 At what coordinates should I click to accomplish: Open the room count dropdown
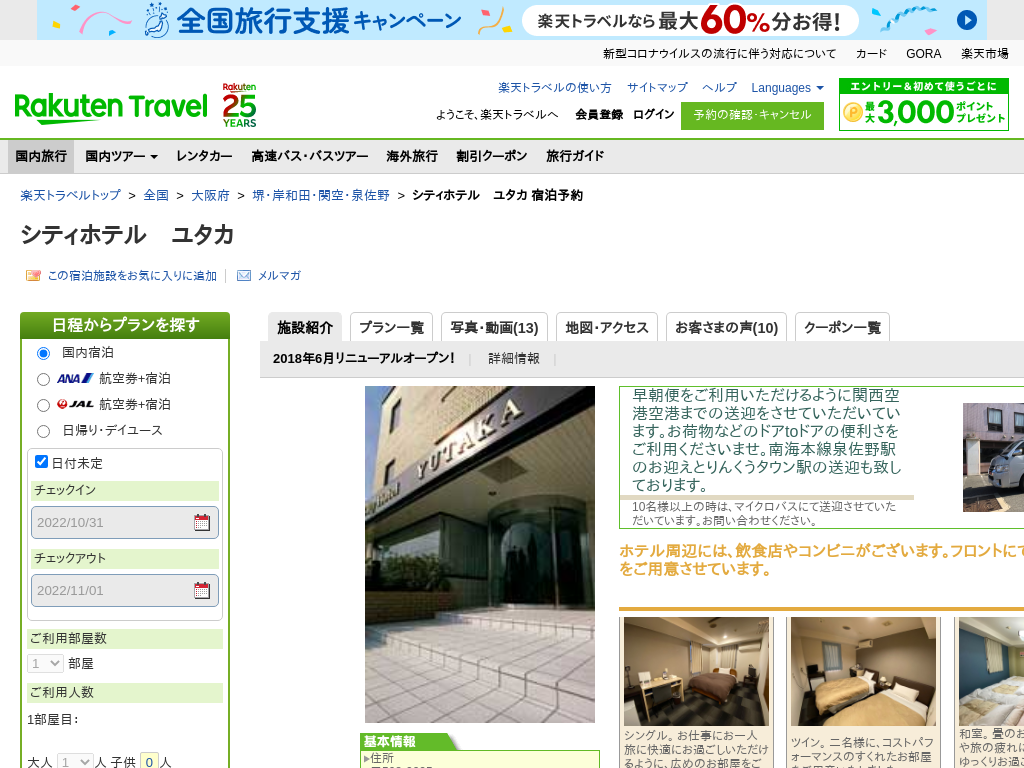pos(45,664)
